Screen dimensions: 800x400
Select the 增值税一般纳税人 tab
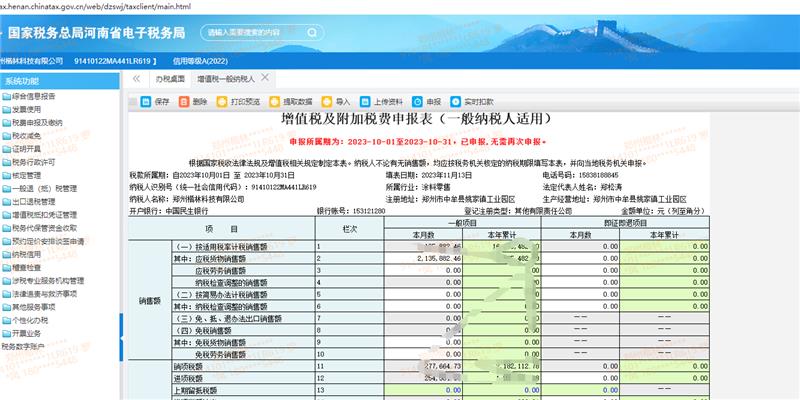coord(225,77)
